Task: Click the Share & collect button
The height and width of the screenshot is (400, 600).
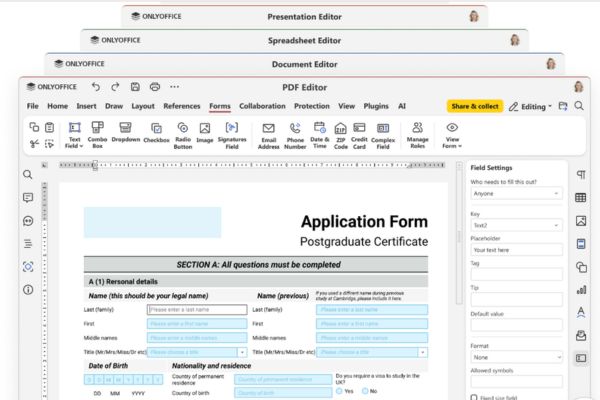Action: (475, 106)
